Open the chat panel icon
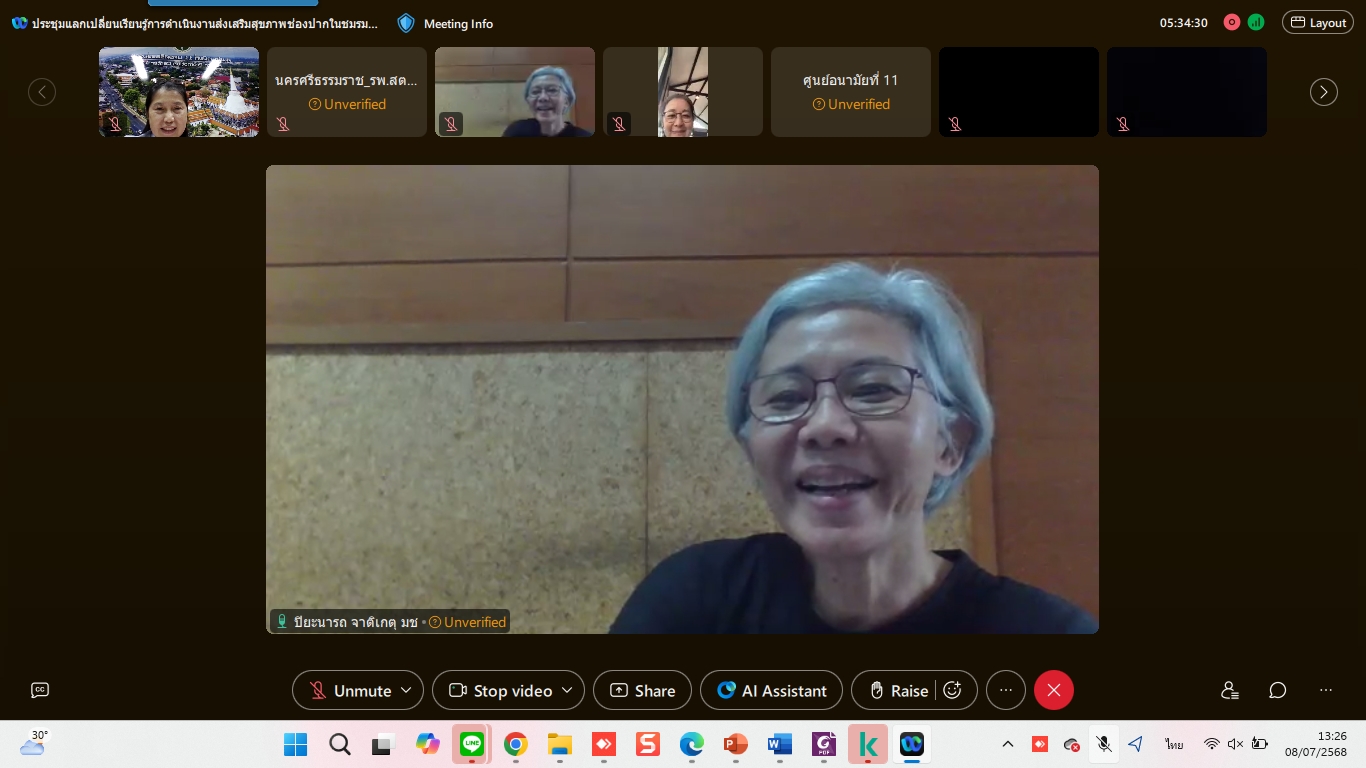The image size is (1366, 768). 1277,690
